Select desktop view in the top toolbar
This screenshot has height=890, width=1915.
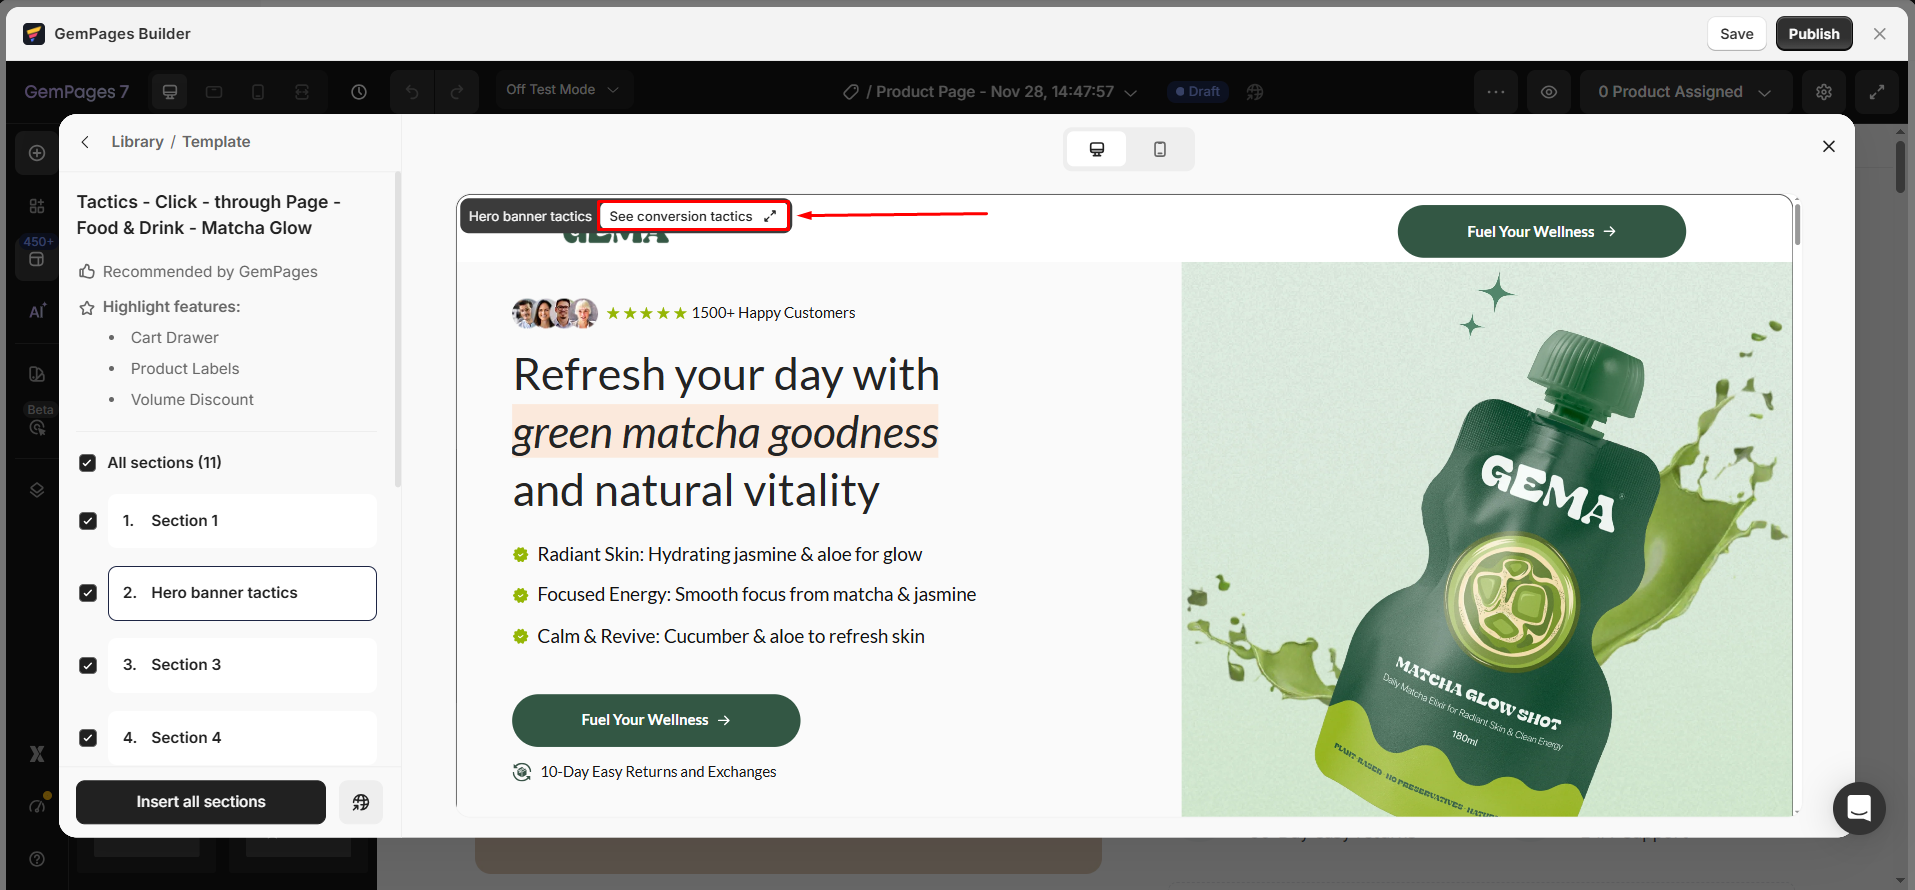pos(170,92)
